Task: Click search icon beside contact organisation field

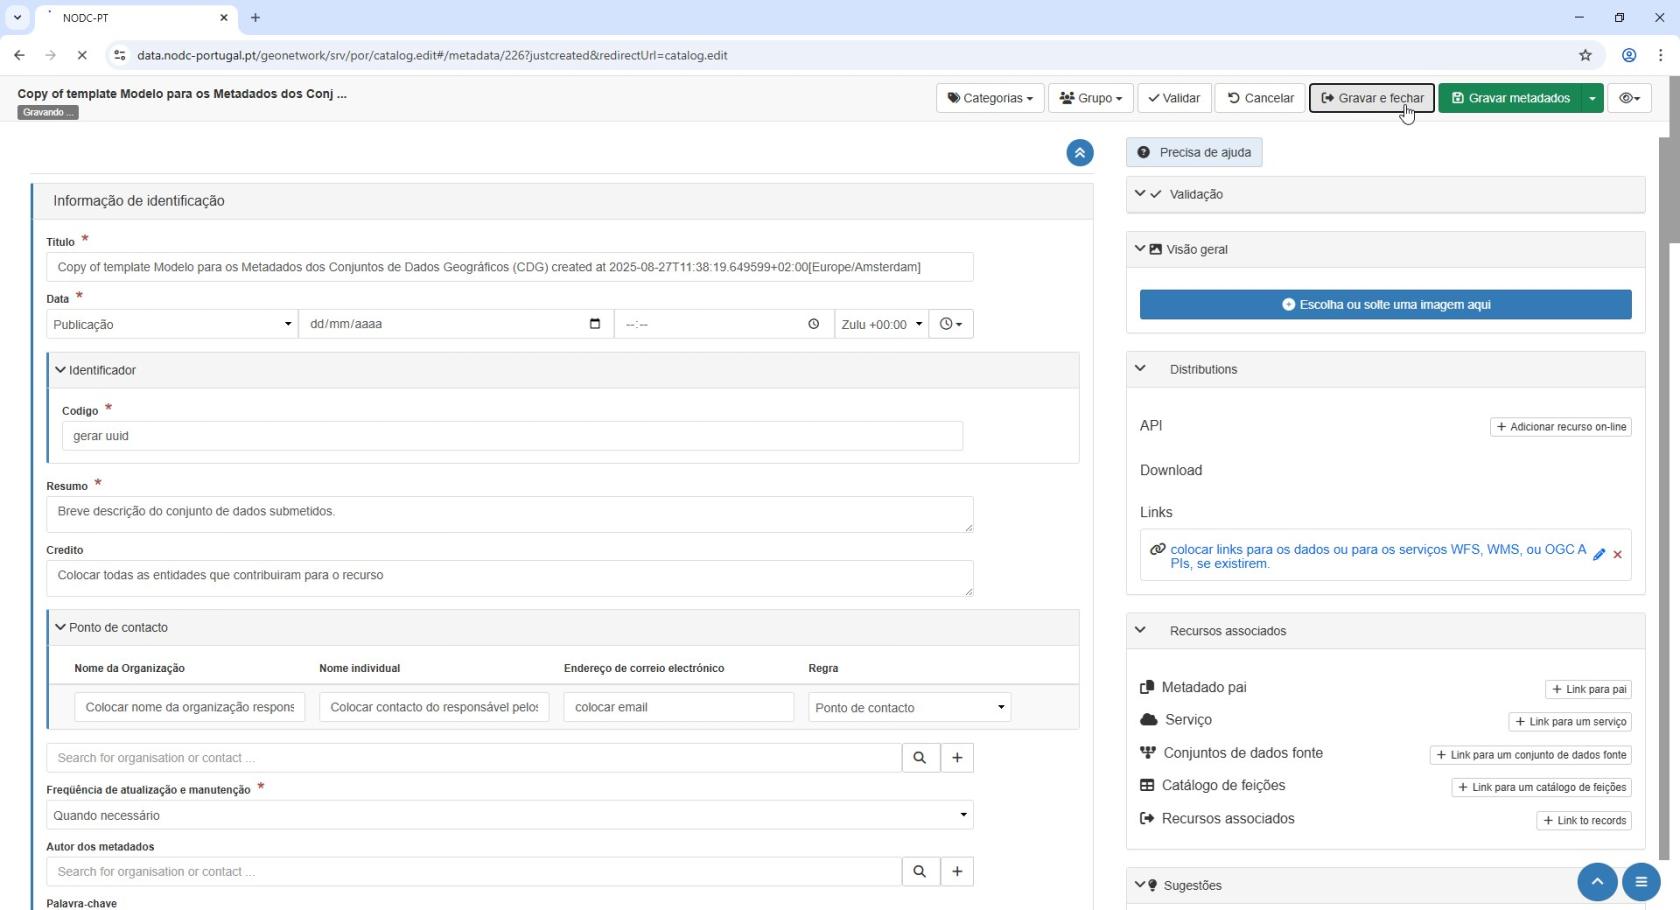Action: click(x=919, y=758)
